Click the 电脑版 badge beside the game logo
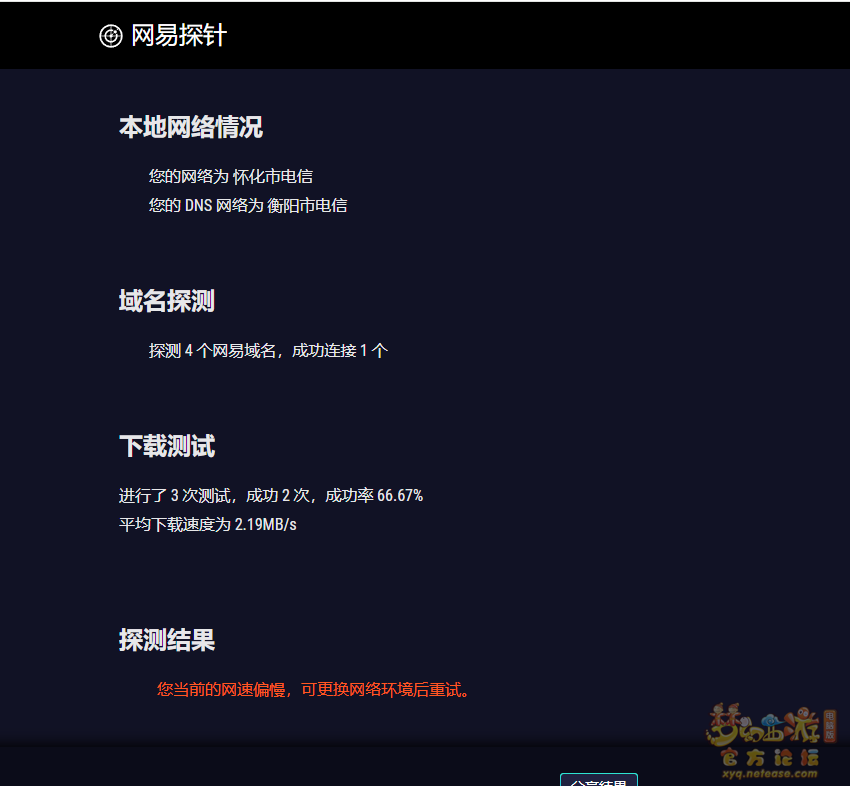Image resolution: width=850 pixels, height=786 pixels. [829, 726]
